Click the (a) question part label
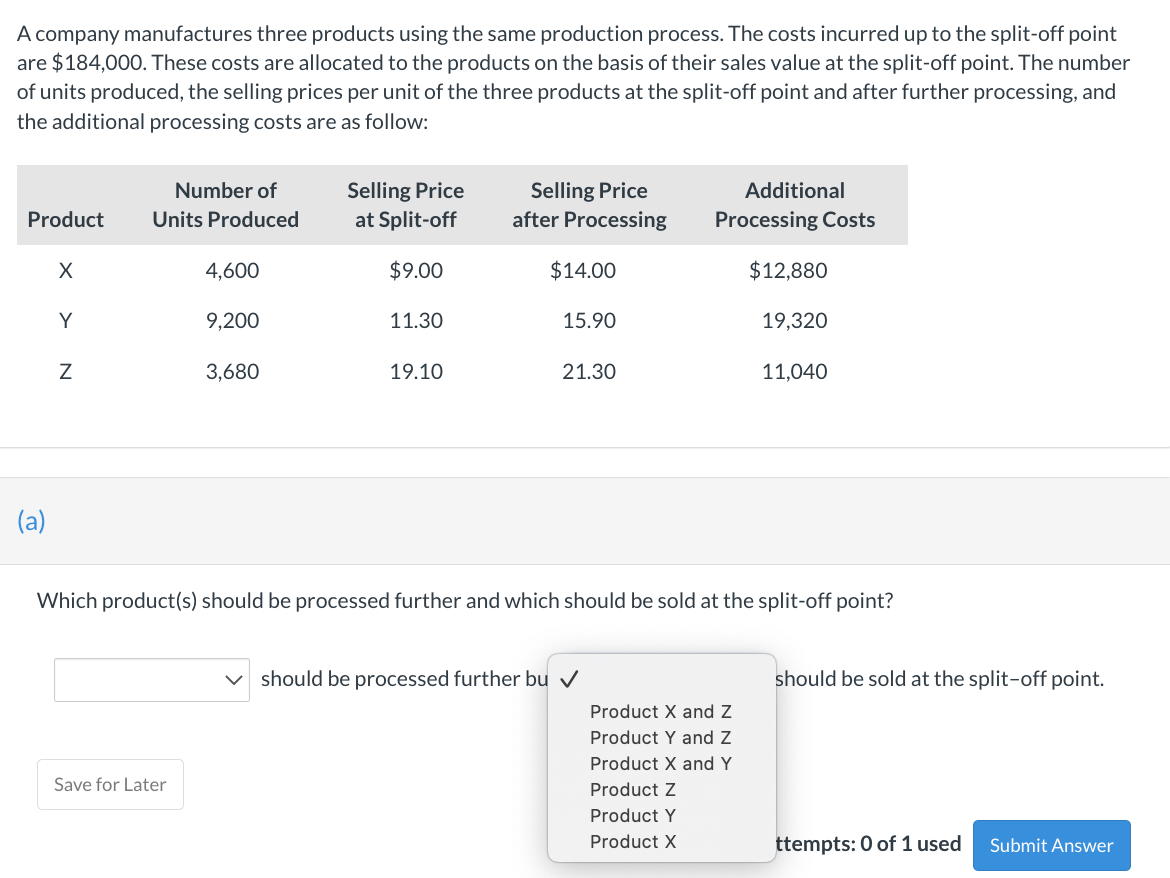 pos(30,520)
